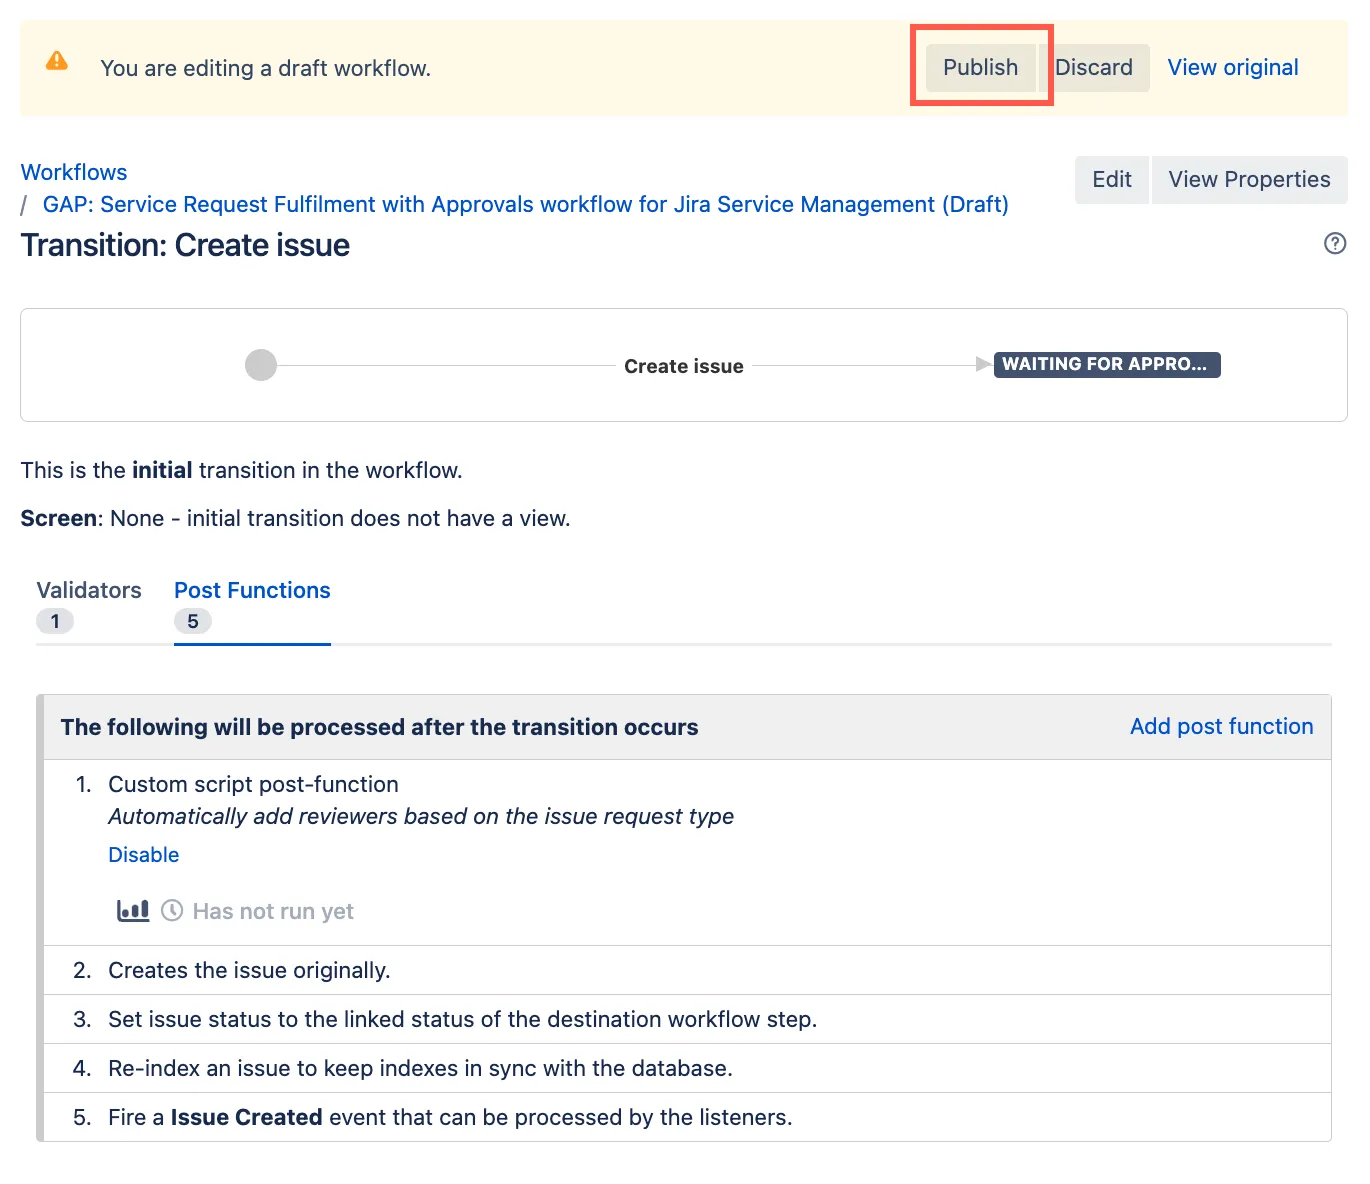Switch to the Validators tab
The height and width of the screenshot is (1184, 1370).
pos(89,605)
